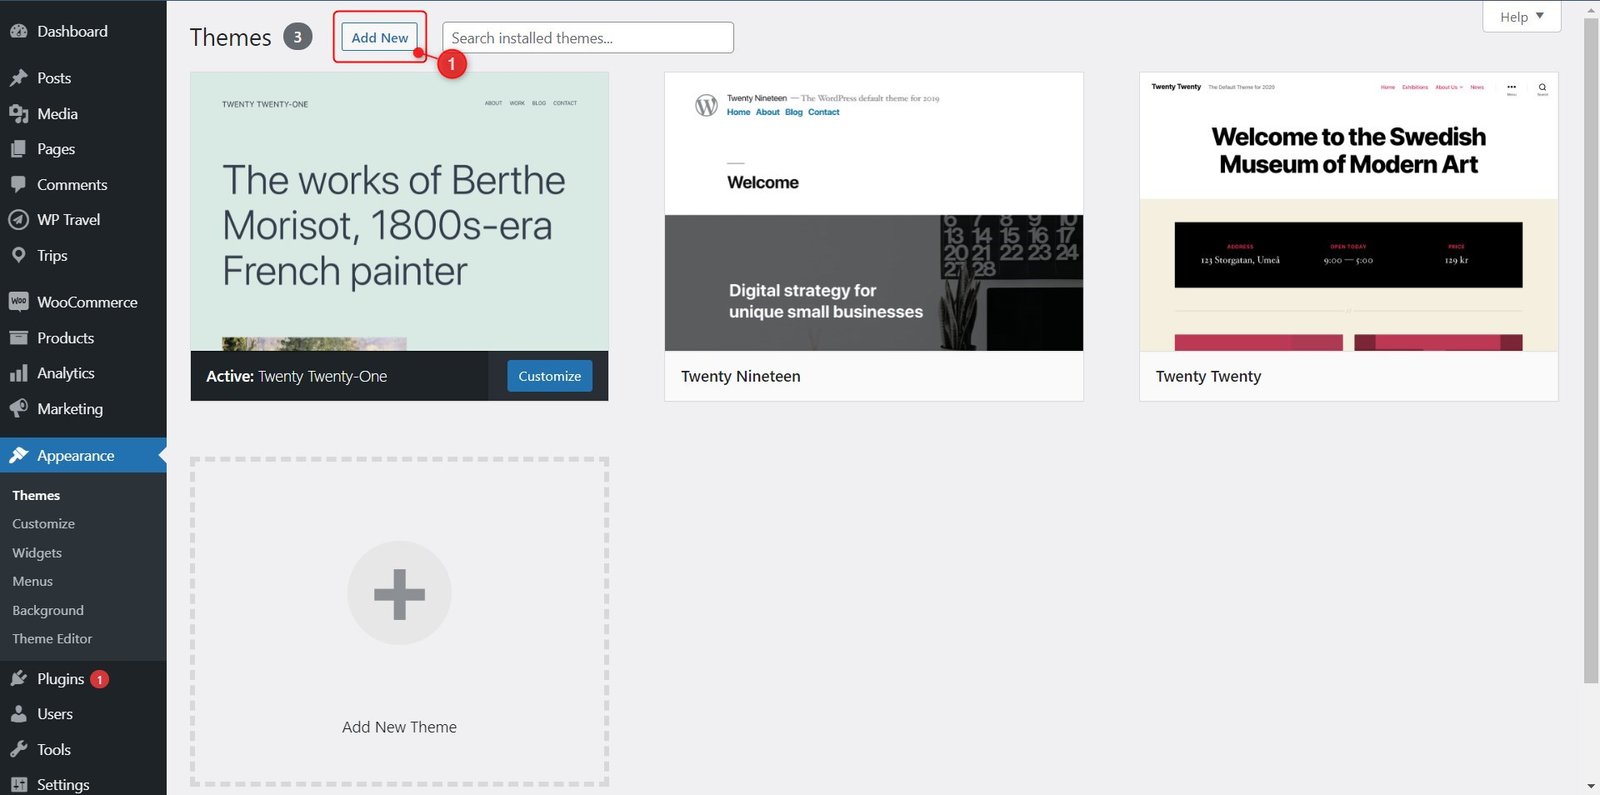
Task: Click the Twenty Twenty theme name
Action: click(1208, 376)
